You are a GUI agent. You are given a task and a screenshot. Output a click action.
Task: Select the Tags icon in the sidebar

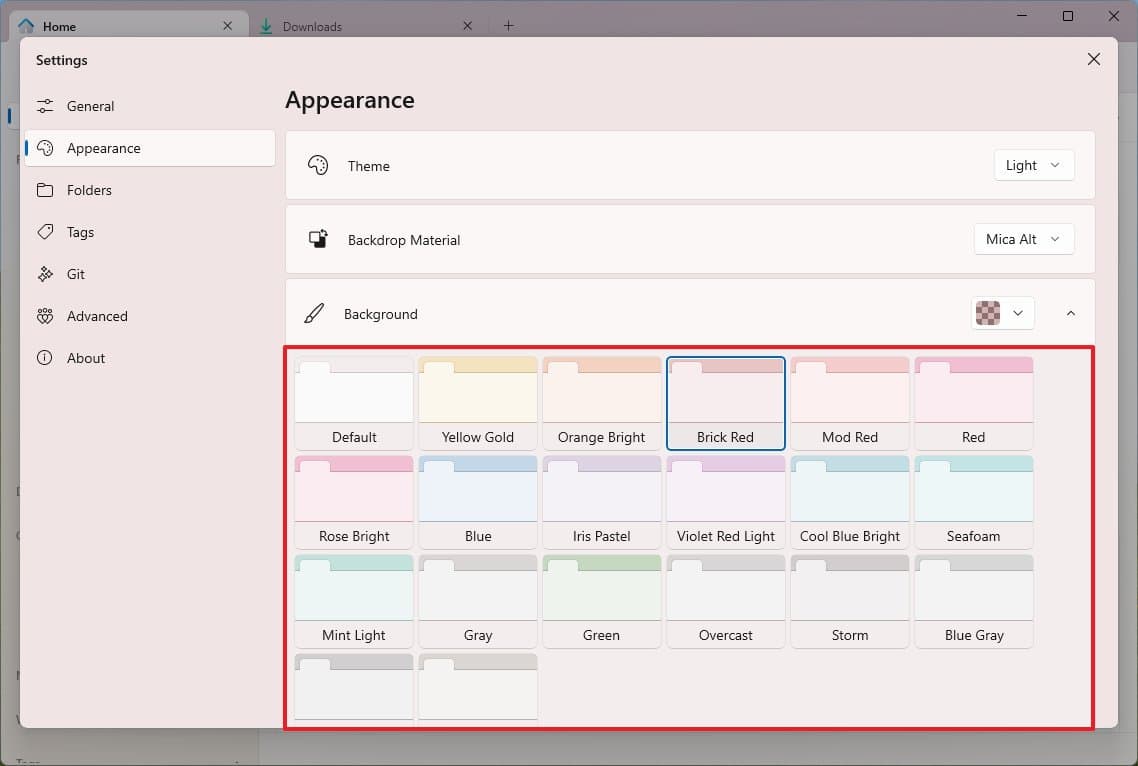(46, 231)
